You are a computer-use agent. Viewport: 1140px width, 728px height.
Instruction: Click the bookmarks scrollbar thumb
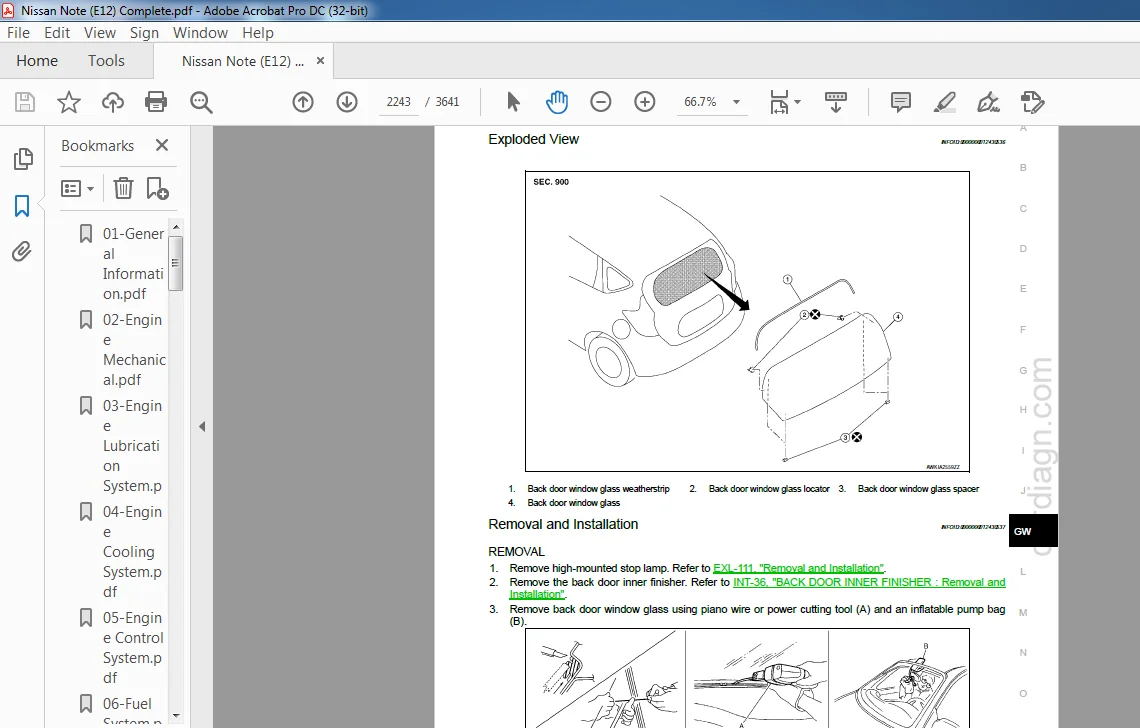pyautogui.click(x=175, y=263)
